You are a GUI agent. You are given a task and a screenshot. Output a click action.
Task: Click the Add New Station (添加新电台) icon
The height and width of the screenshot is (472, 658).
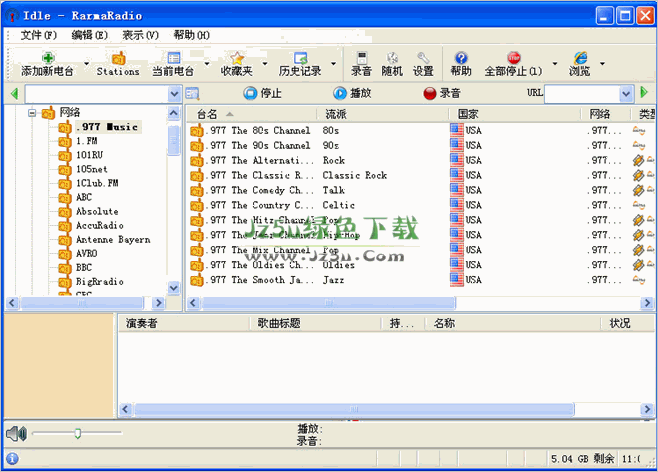(48, 57)
